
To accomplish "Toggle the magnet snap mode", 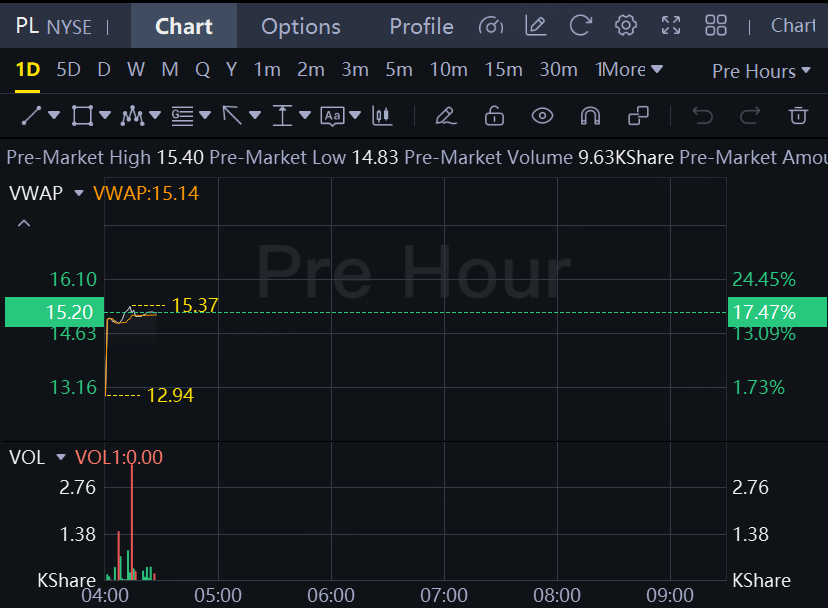I will point(590,116).
